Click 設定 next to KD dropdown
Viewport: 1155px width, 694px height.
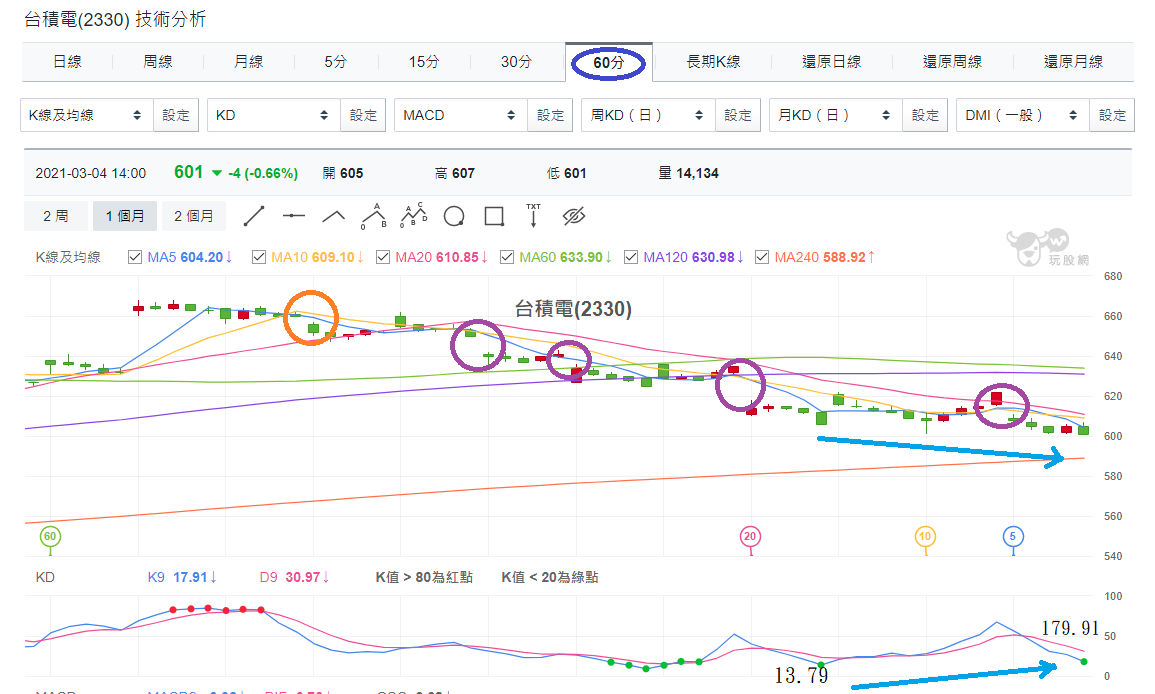363,115
